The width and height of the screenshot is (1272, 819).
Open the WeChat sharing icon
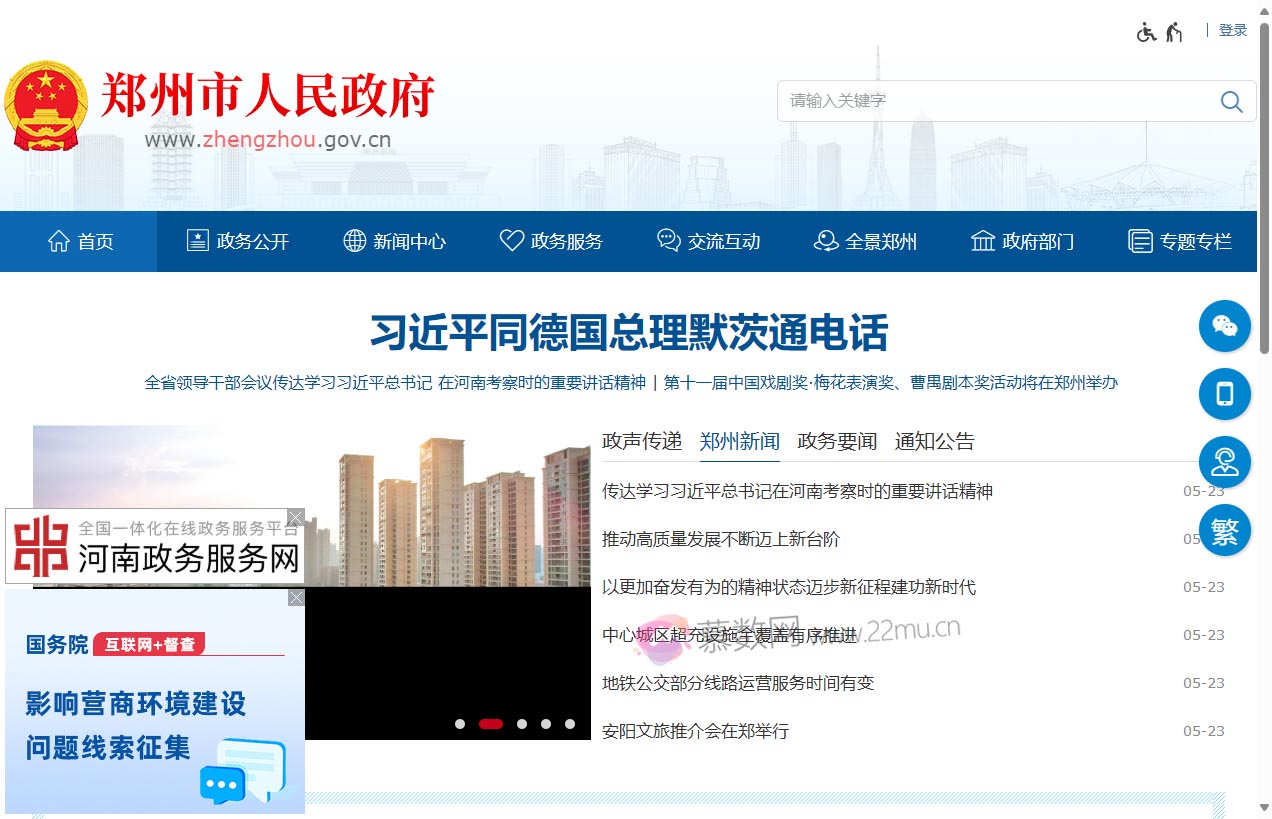pyautogui.click(x=1224, y=326)
